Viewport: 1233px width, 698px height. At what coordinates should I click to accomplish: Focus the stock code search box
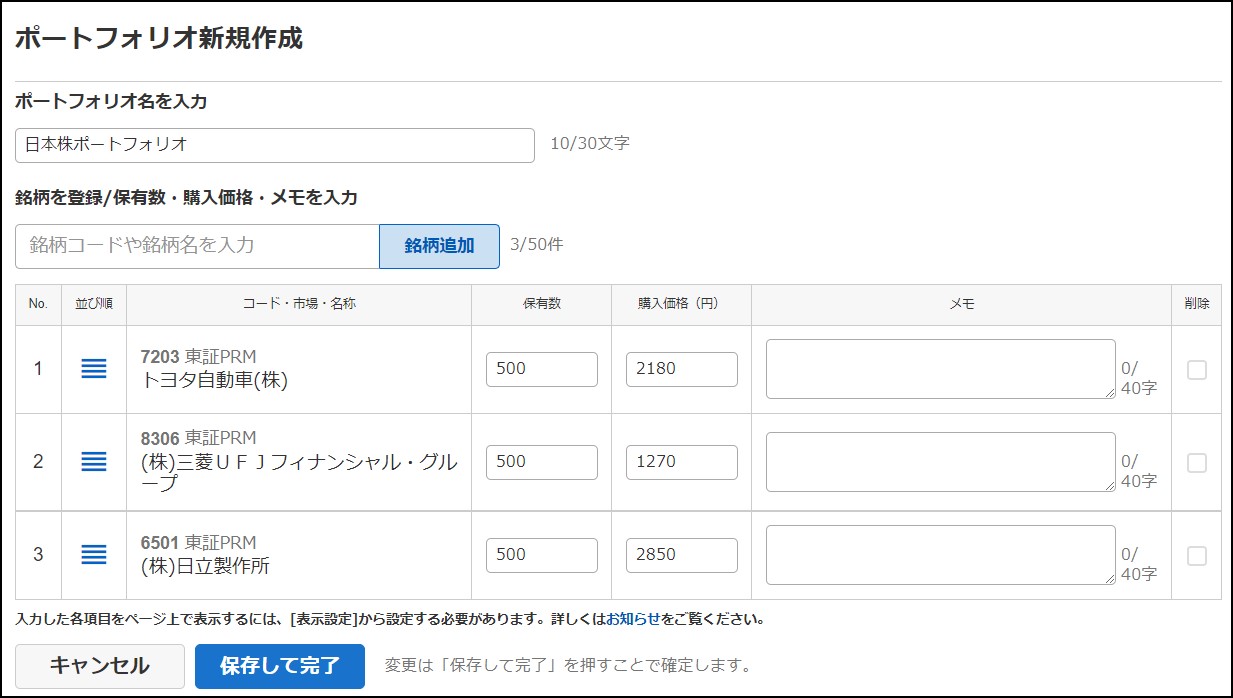195,246
